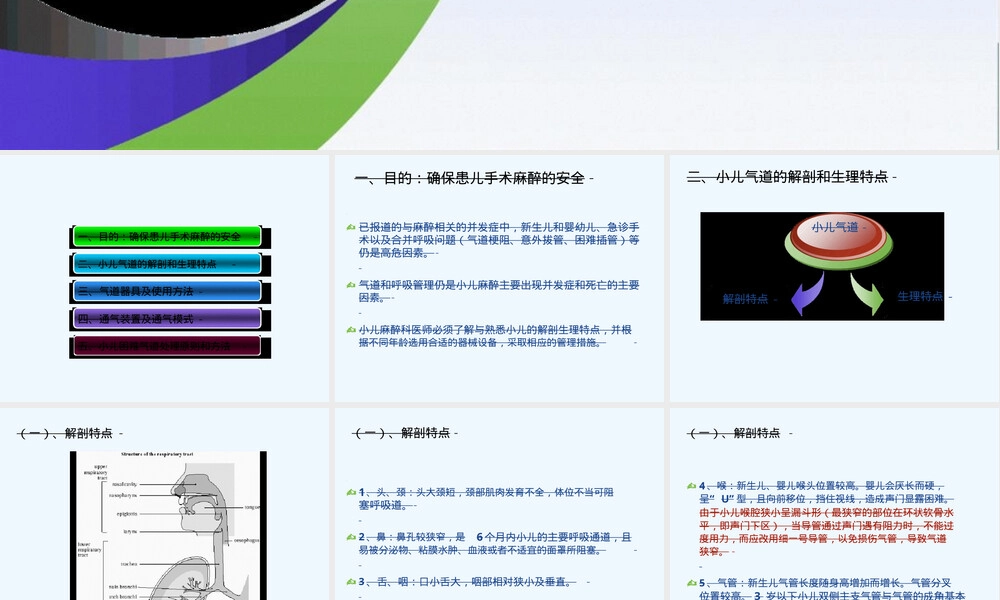Click green bullet icon before '3、舌、咽'
This screenshot has width=1000, height=600.
[351, 582]
